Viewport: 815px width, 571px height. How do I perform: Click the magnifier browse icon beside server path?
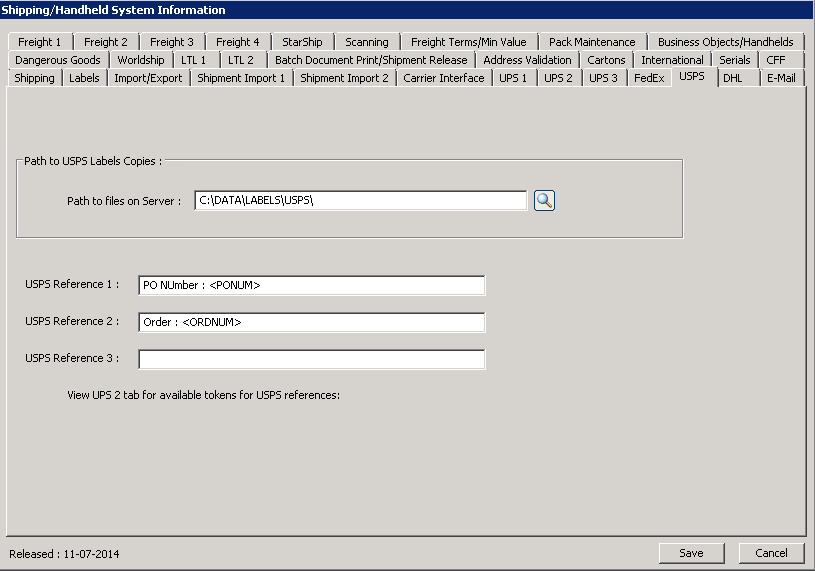(x=544, y=201)
